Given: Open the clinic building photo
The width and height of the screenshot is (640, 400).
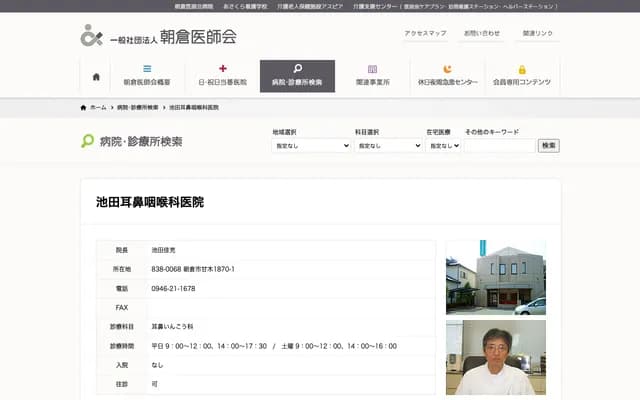Looking at the screenshot, I should [496, 277].
